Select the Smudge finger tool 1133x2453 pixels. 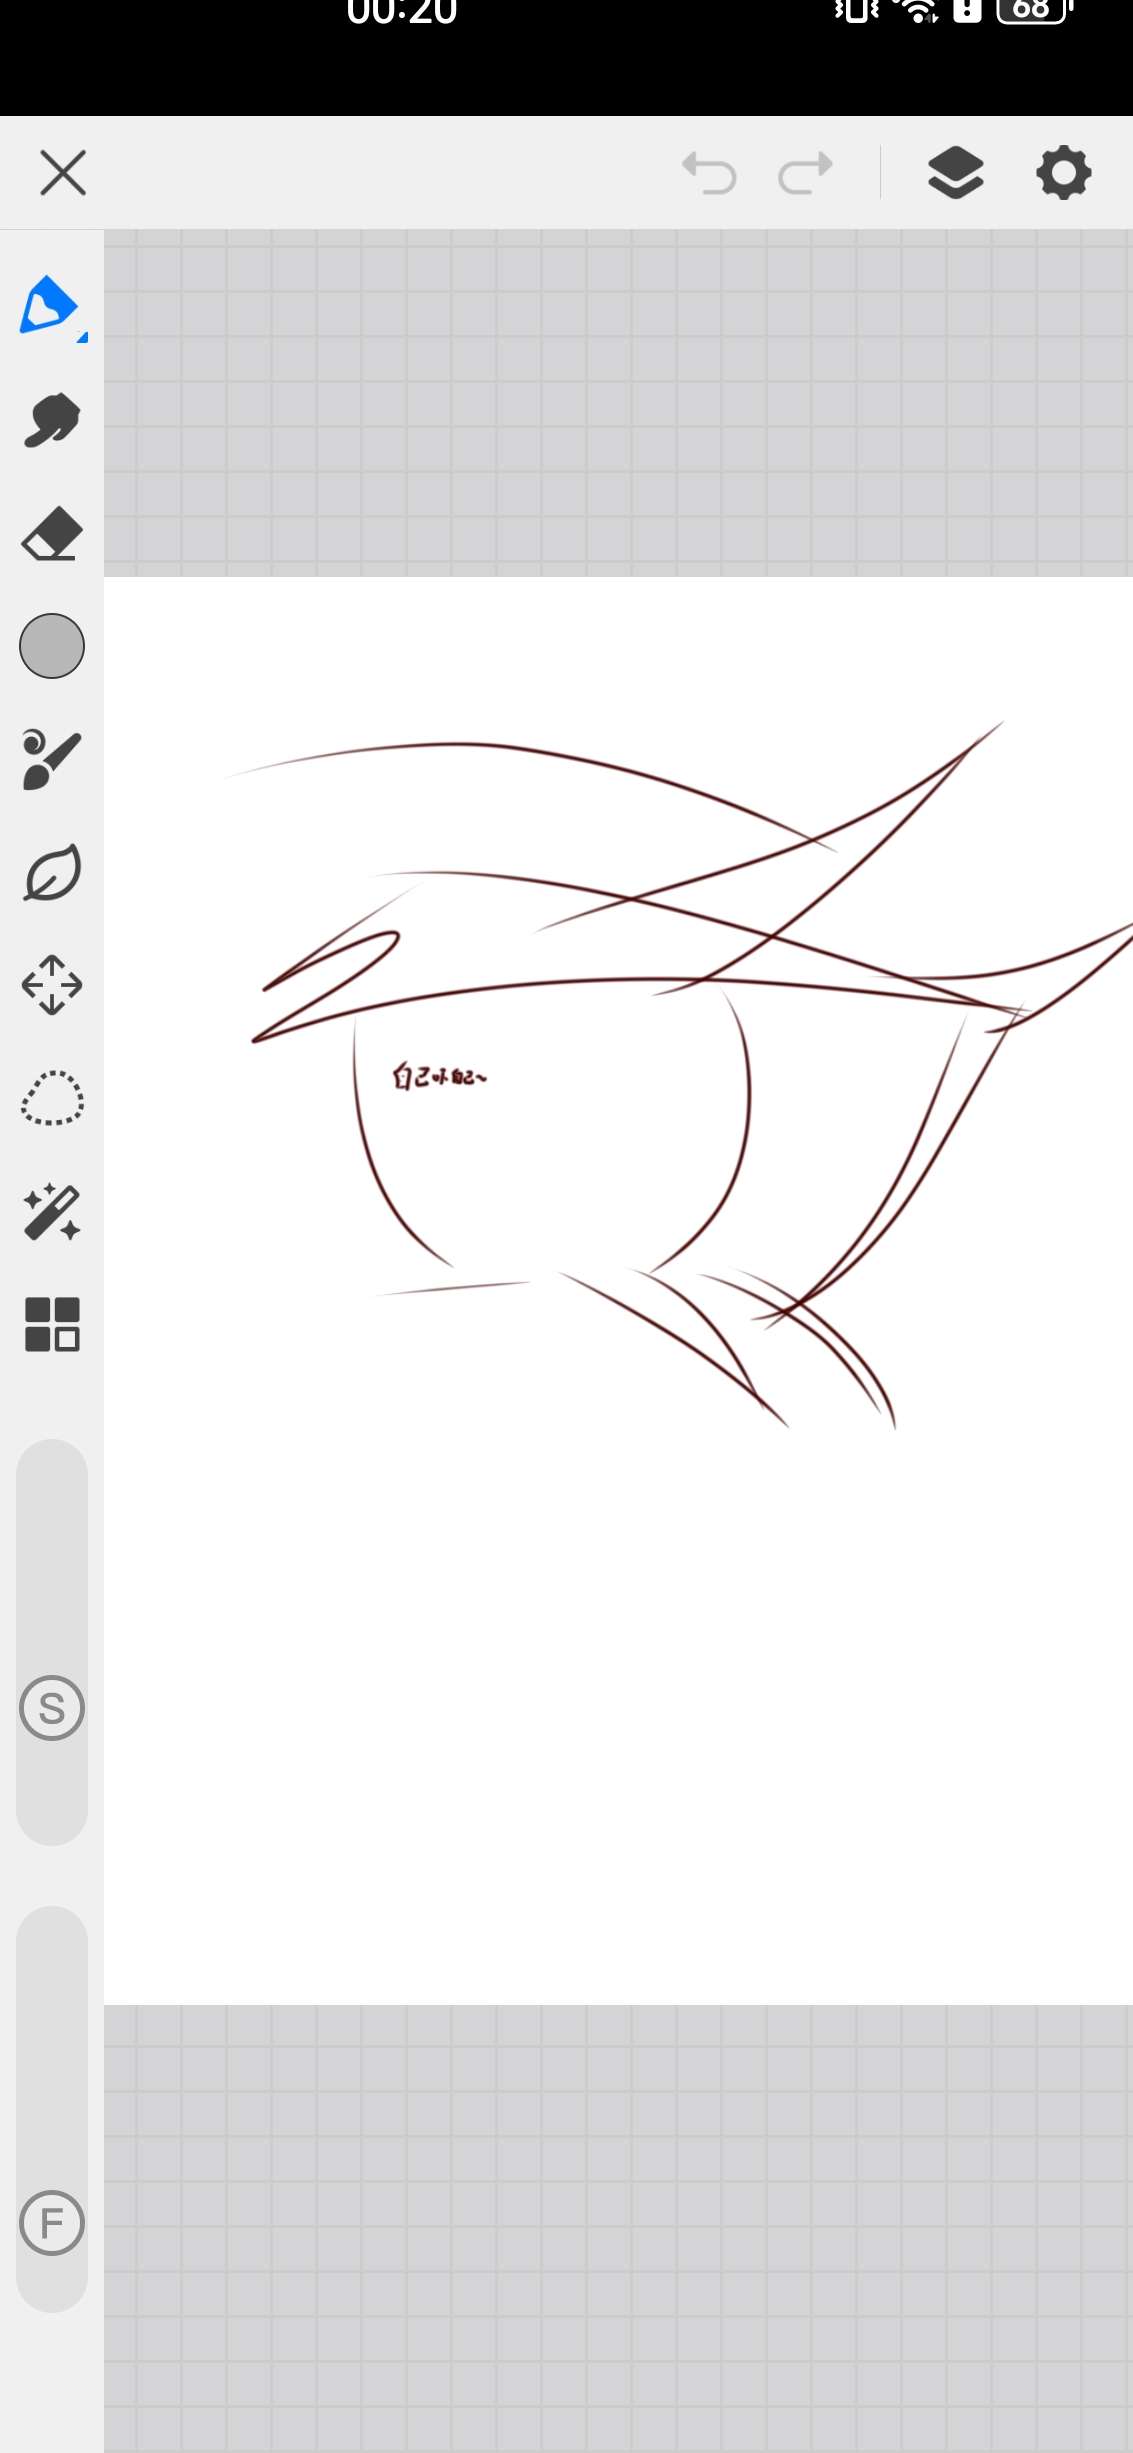point(52,420)
